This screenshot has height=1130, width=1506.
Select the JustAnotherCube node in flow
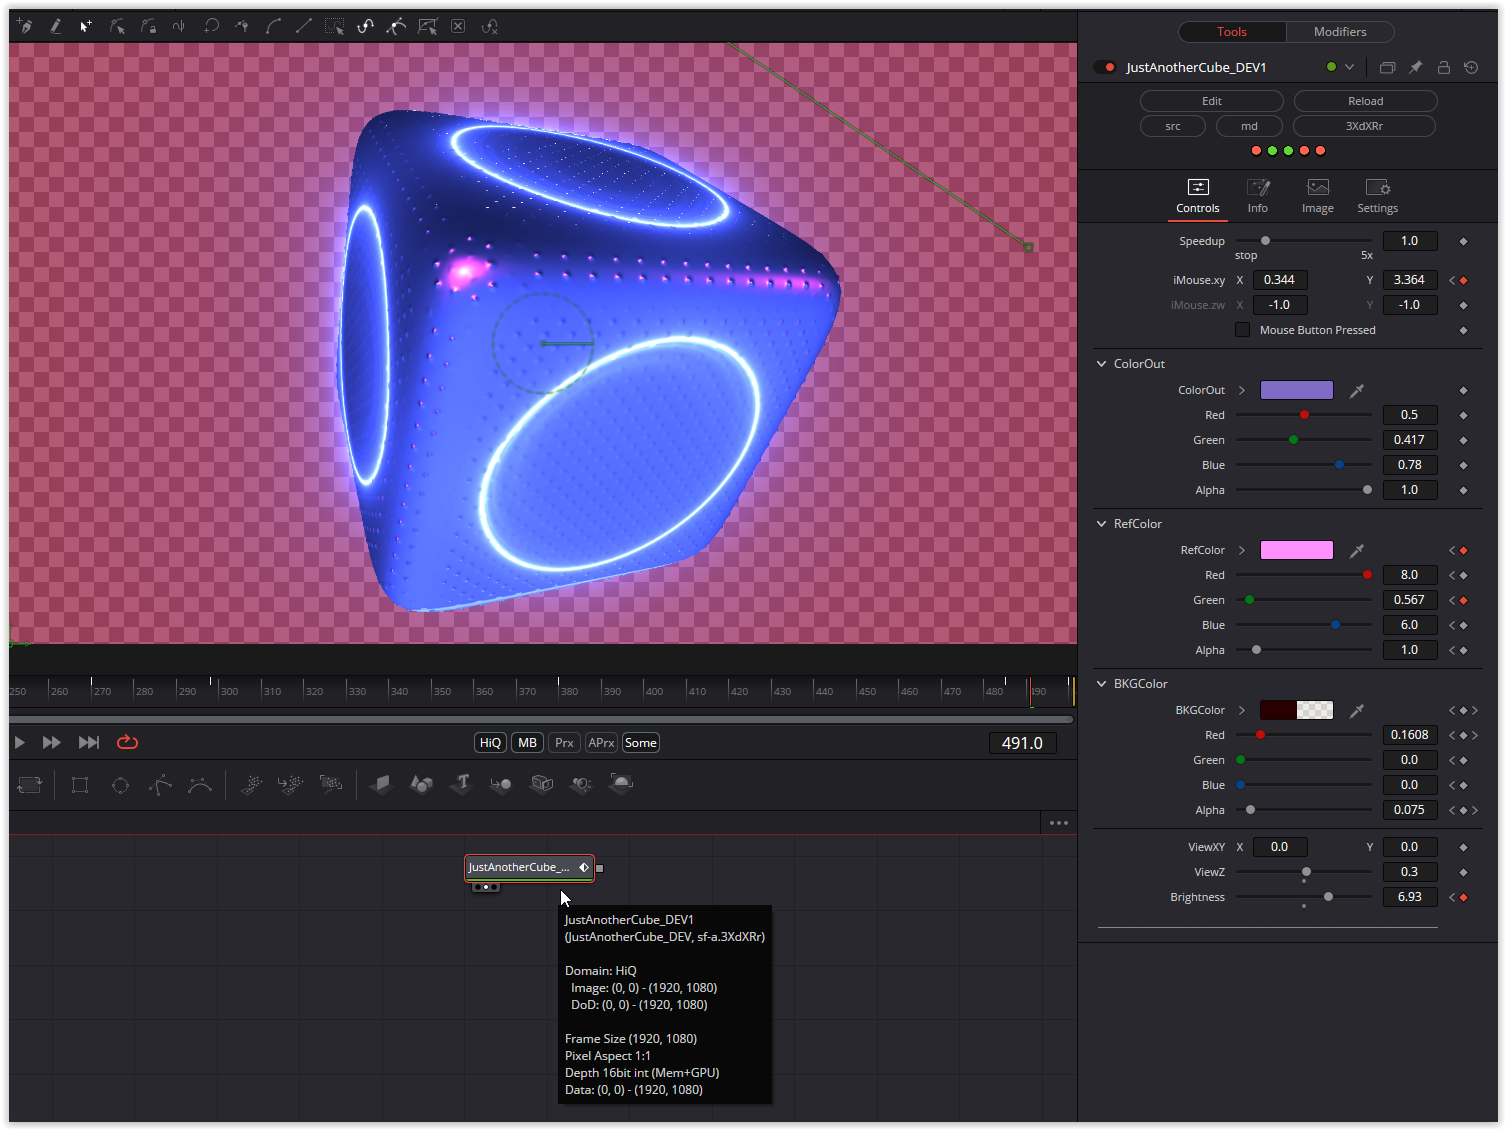point(529,868)
